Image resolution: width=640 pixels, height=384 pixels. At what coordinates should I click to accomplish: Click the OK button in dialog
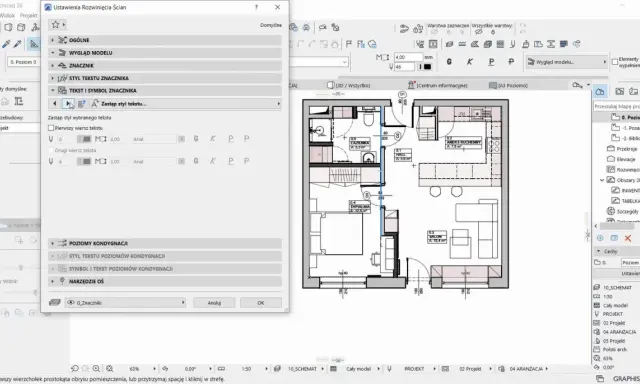261,303
